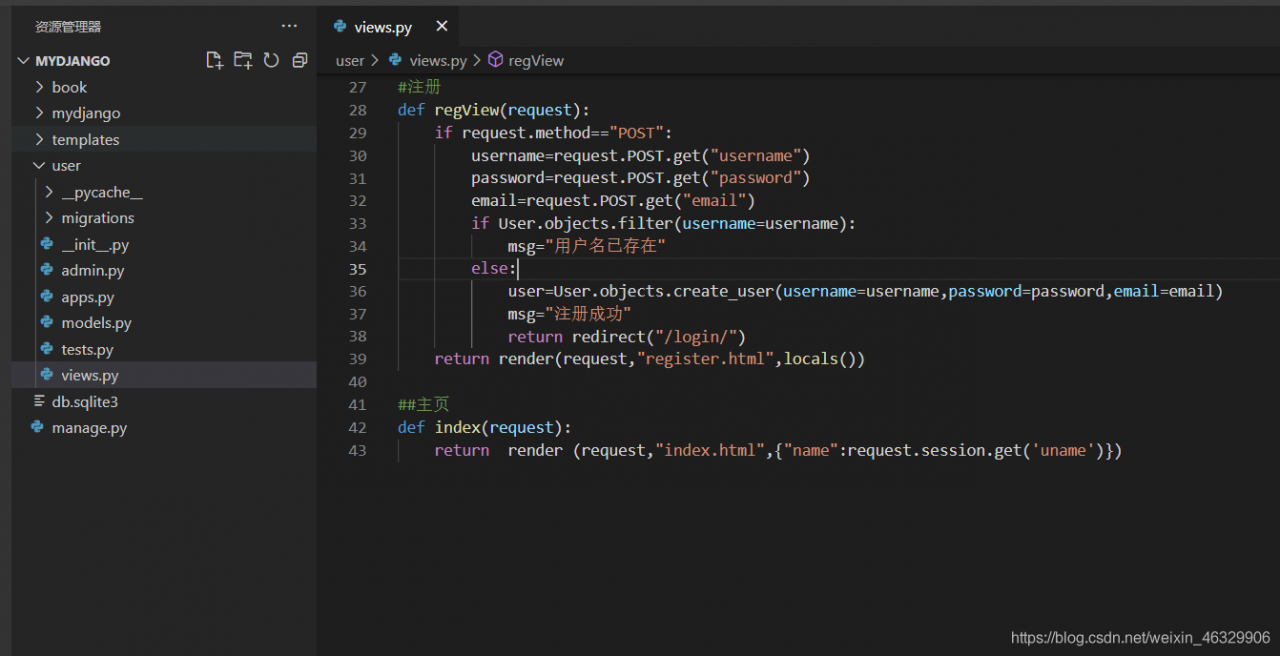Viewport: 1280px width, 656px height.
Task: Collapse all folders in explorer
Action: click(x=299, y=60)
